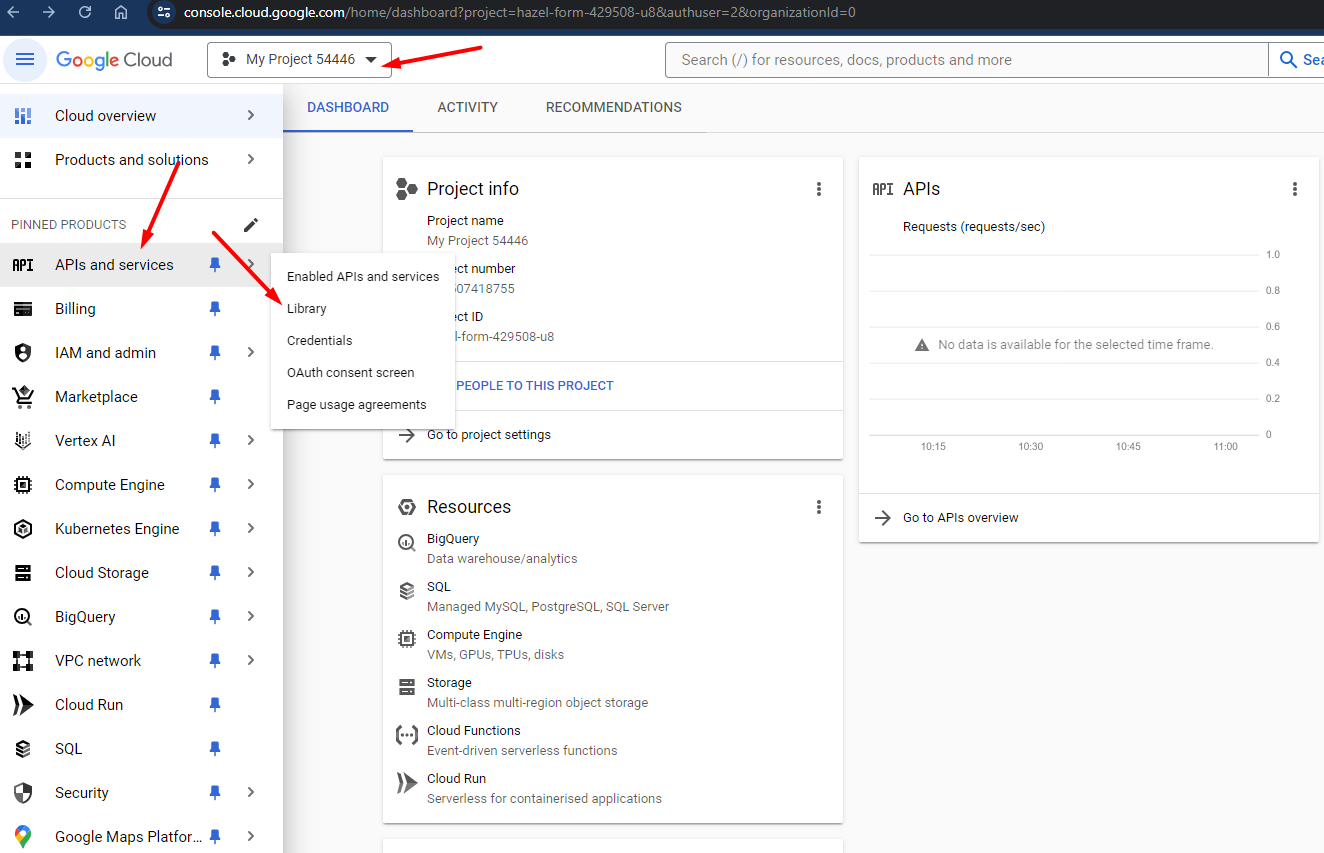Unpin Cloud Storage from sidebar
1324x853 pixels.
pyautogui.click(x=214, y=573)
